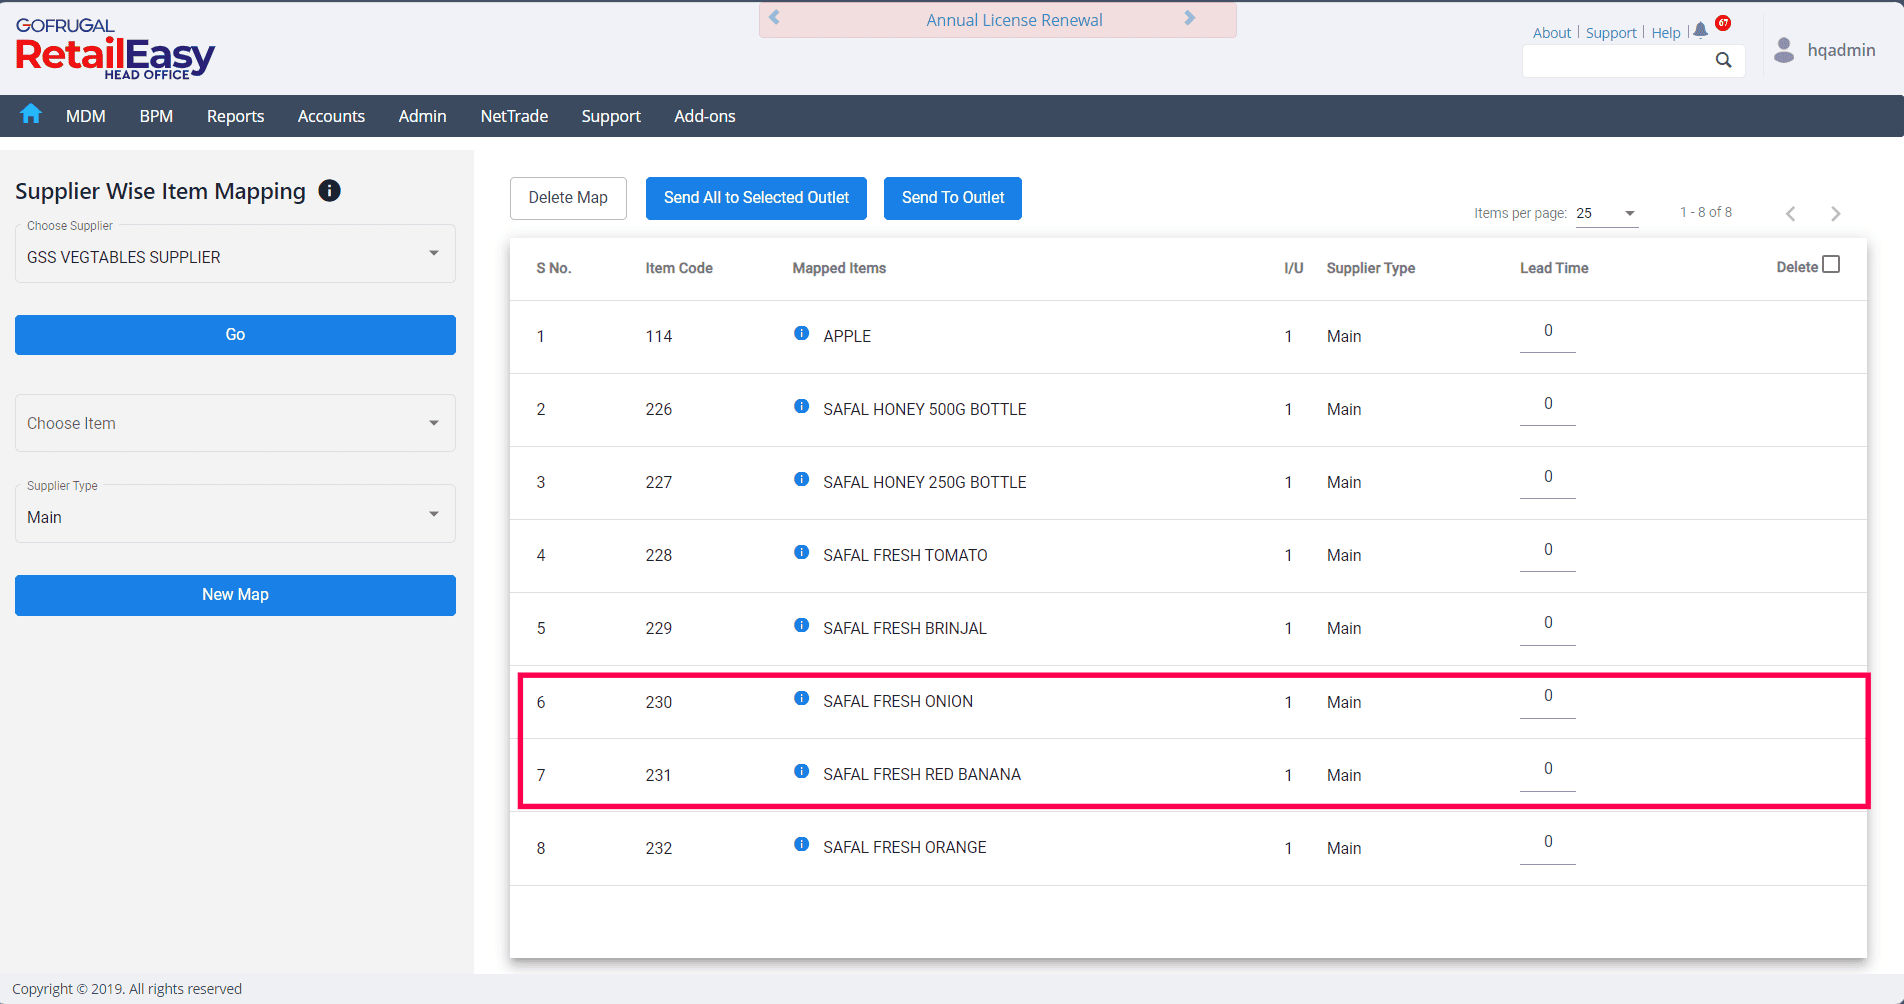
Task: Click the SAFAL FRESH TOMATO item name
Action: coord(905,555)
